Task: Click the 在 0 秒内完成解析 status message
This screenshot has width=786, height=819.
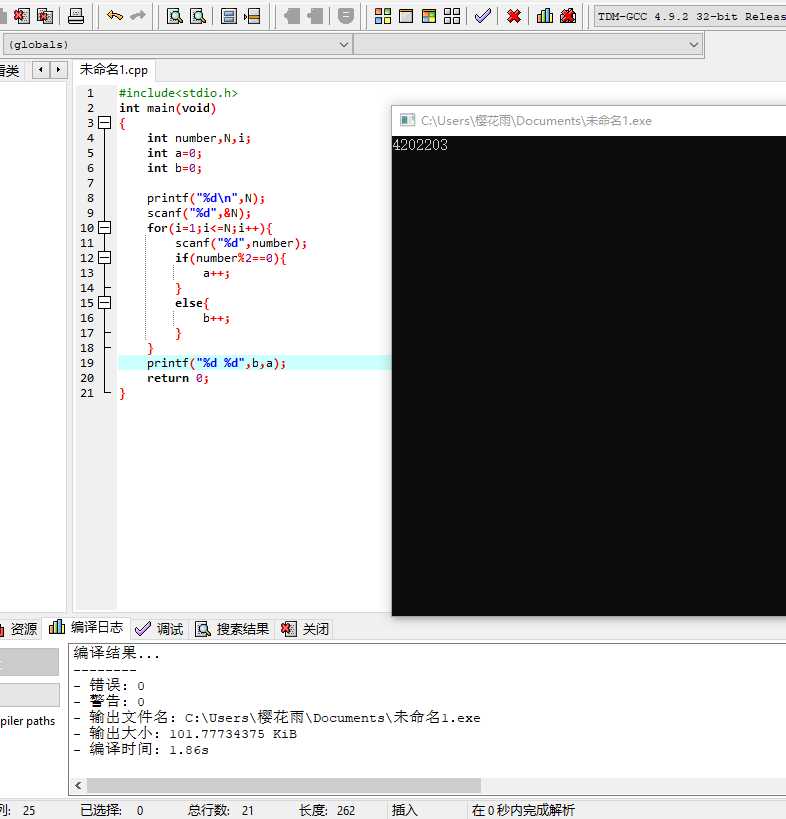Action: pos(523,810)
